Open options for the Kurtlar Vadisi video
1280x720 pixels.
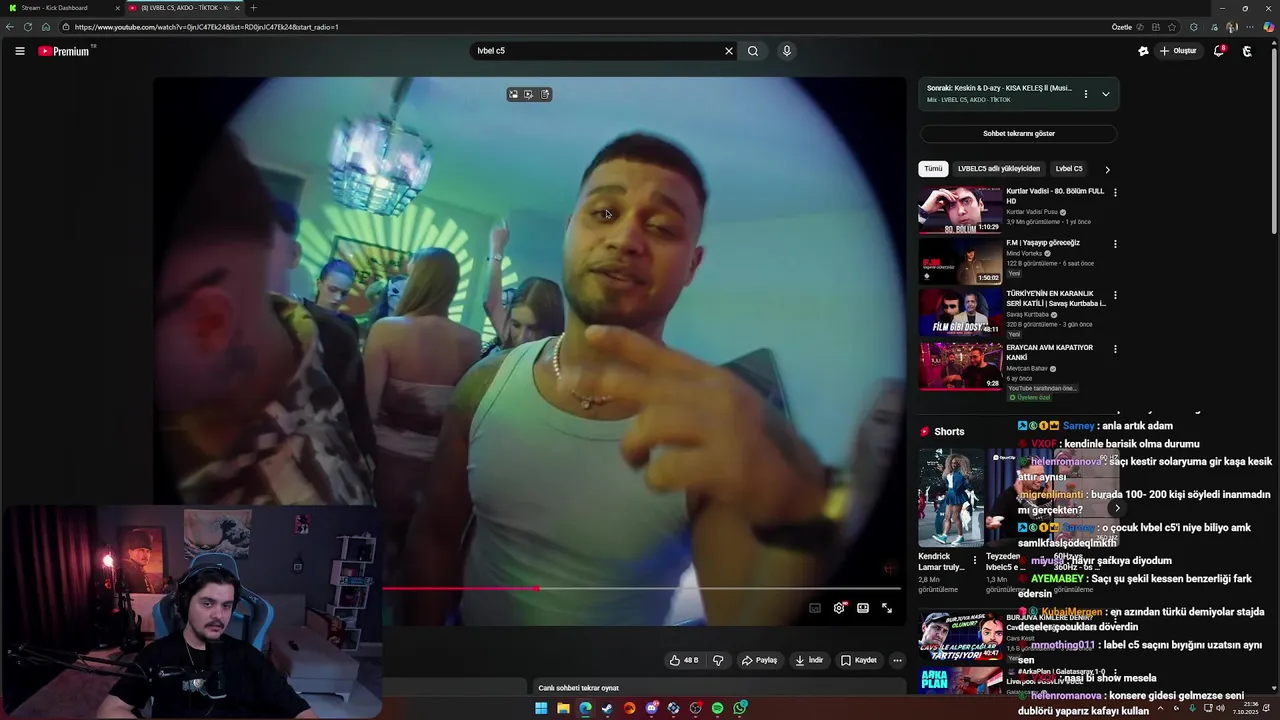(x=1115, y=192)
